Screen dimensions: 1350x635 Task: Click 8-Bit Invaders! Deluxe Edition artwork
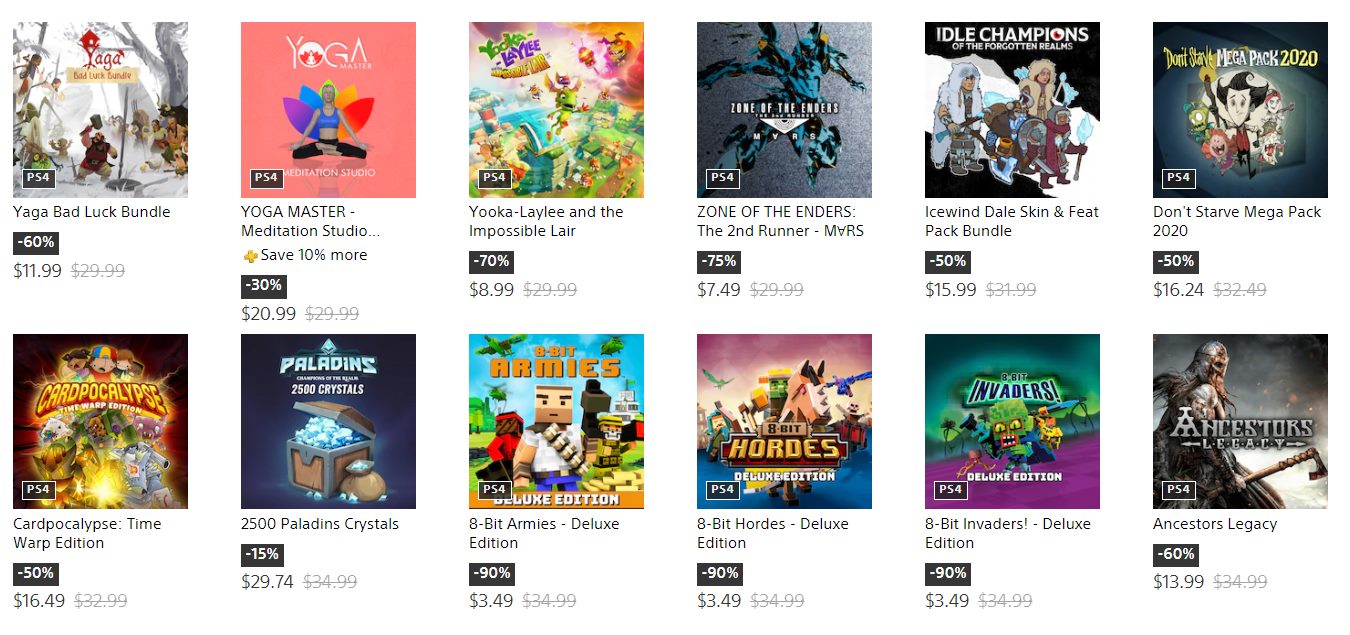point(1012,421)
